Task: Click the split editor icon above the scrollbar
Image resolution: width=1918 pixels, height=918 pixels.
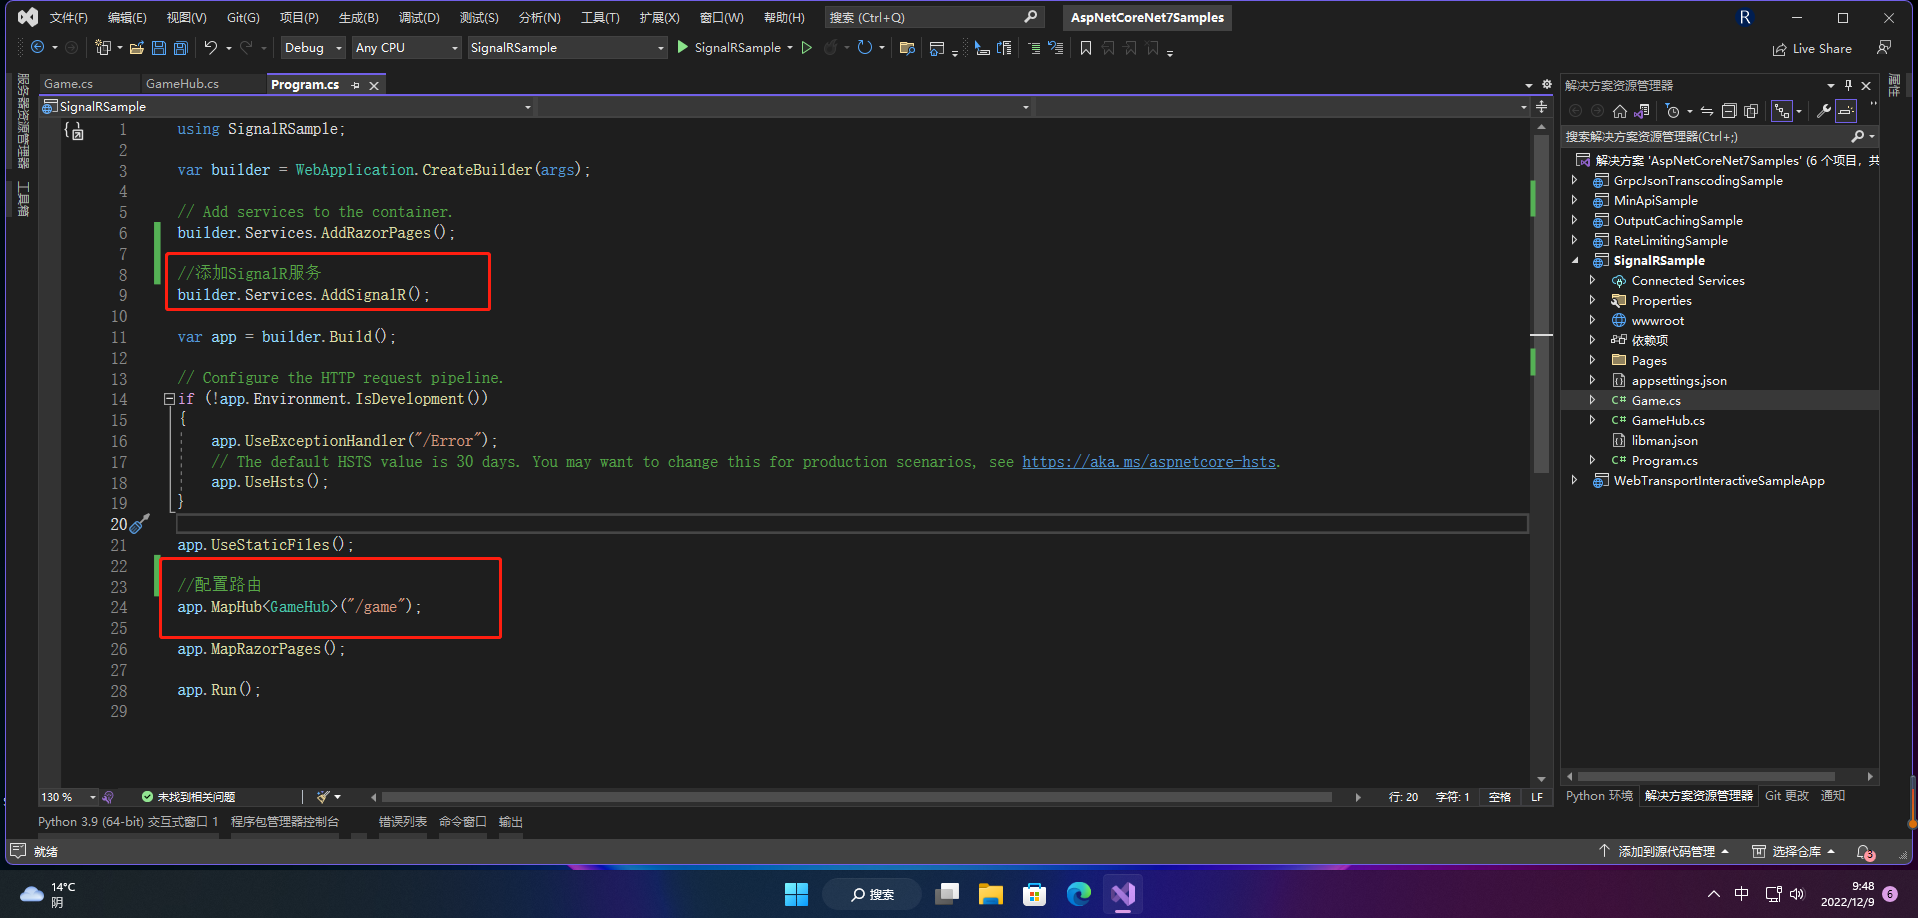Action: tap(1542, 106)
